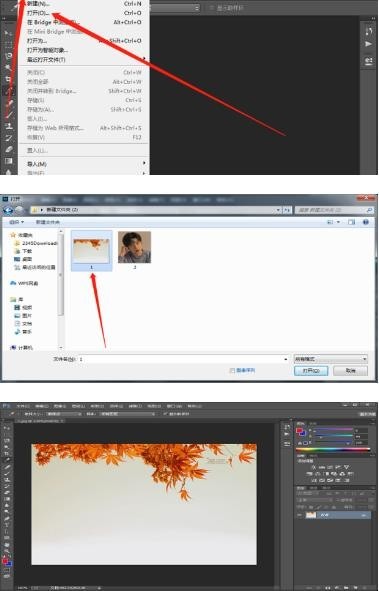The image size is (379, 591).
Task: Open the 所有格式 file format dropdown
Action: click(330, 359)
